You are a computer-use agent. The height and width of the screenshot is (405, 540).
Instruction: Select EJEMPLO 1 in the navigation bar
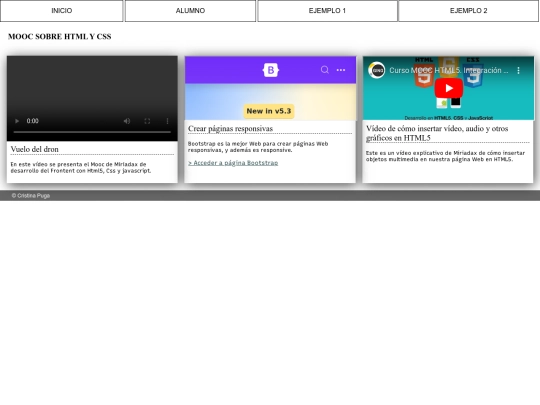[x=327, y=11]
